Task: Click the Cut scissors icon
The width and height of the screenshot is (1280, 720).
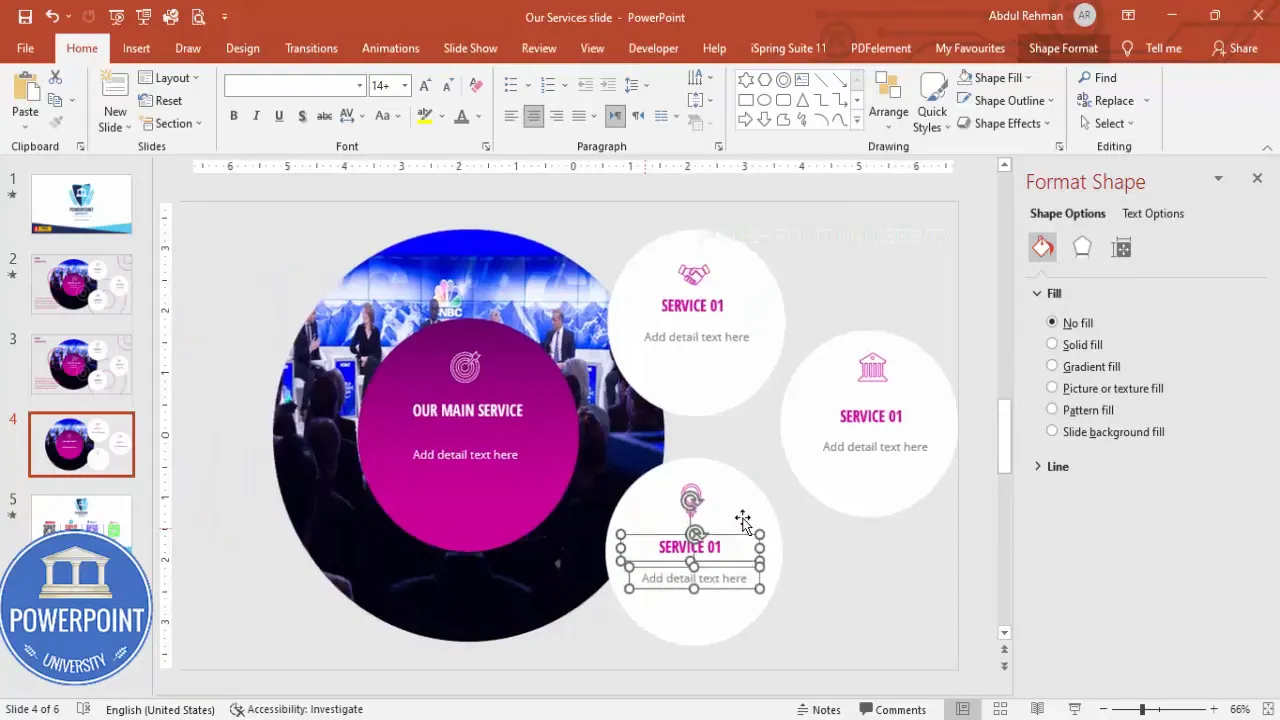Action: point(55,78)
